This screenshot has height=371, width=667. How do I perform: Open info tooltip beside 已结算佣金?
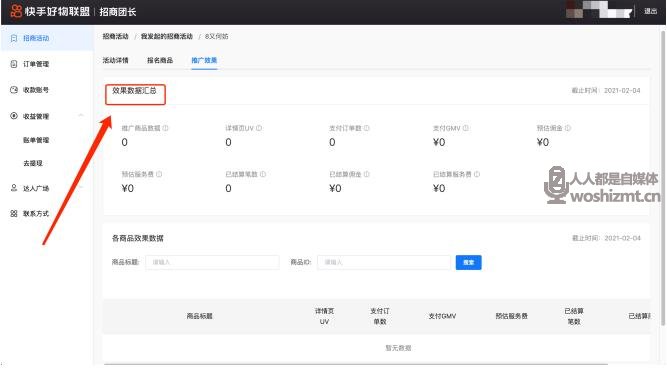[367, 174]
